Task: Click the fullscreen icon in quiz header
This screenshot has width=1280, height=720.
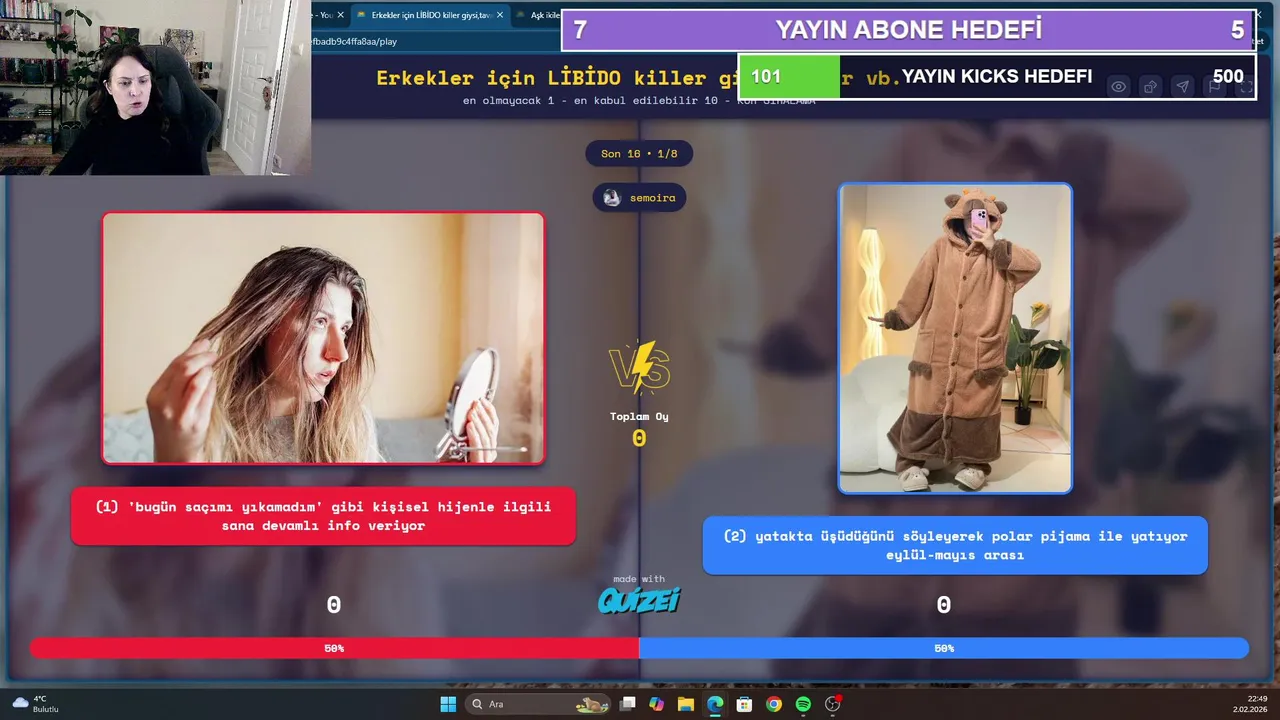Action: pyautogui.click(x=1246, y=87)
